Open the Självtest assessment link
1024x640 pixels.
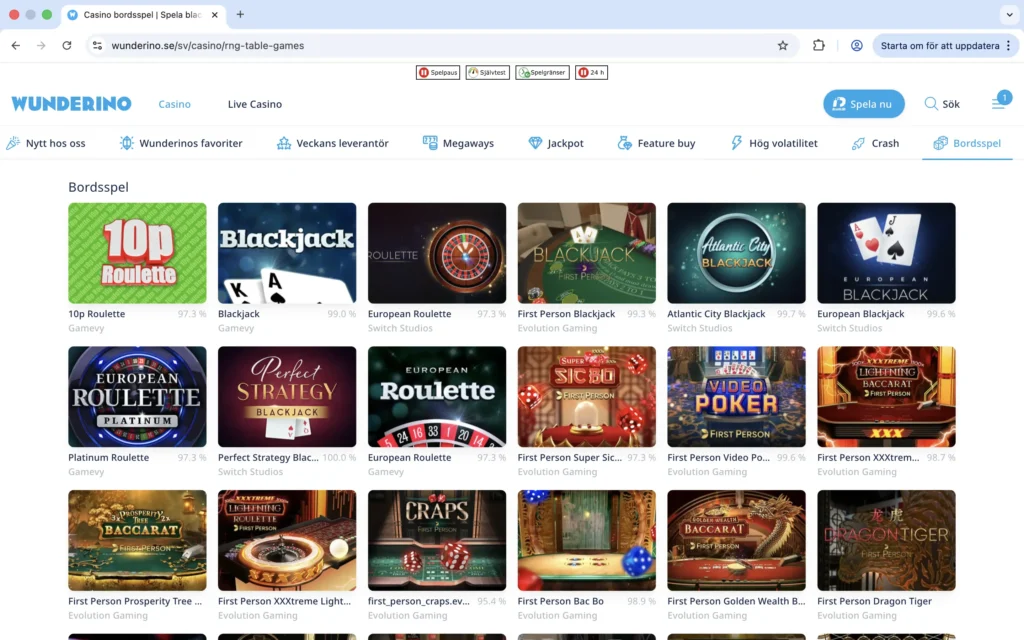[487, 72]
